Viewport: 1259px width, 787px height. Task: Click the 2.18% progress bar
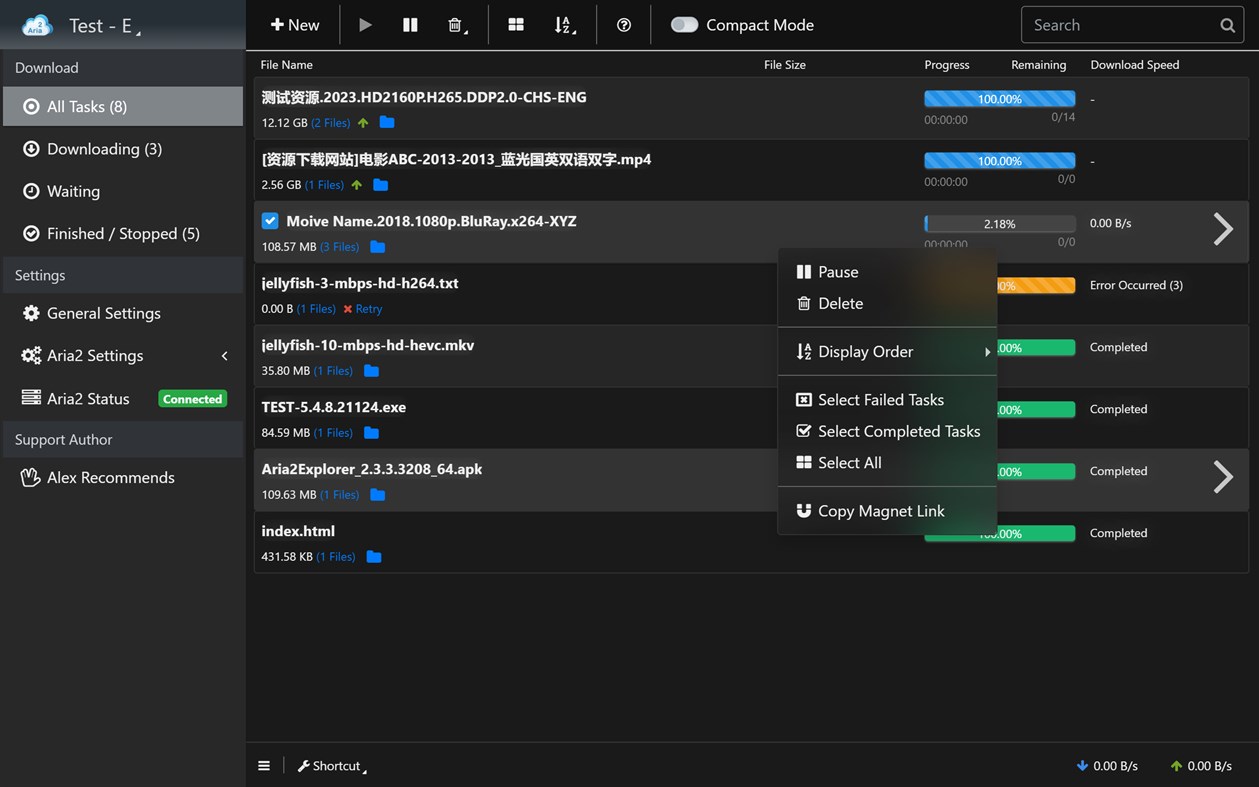click(x=999, y=223)
